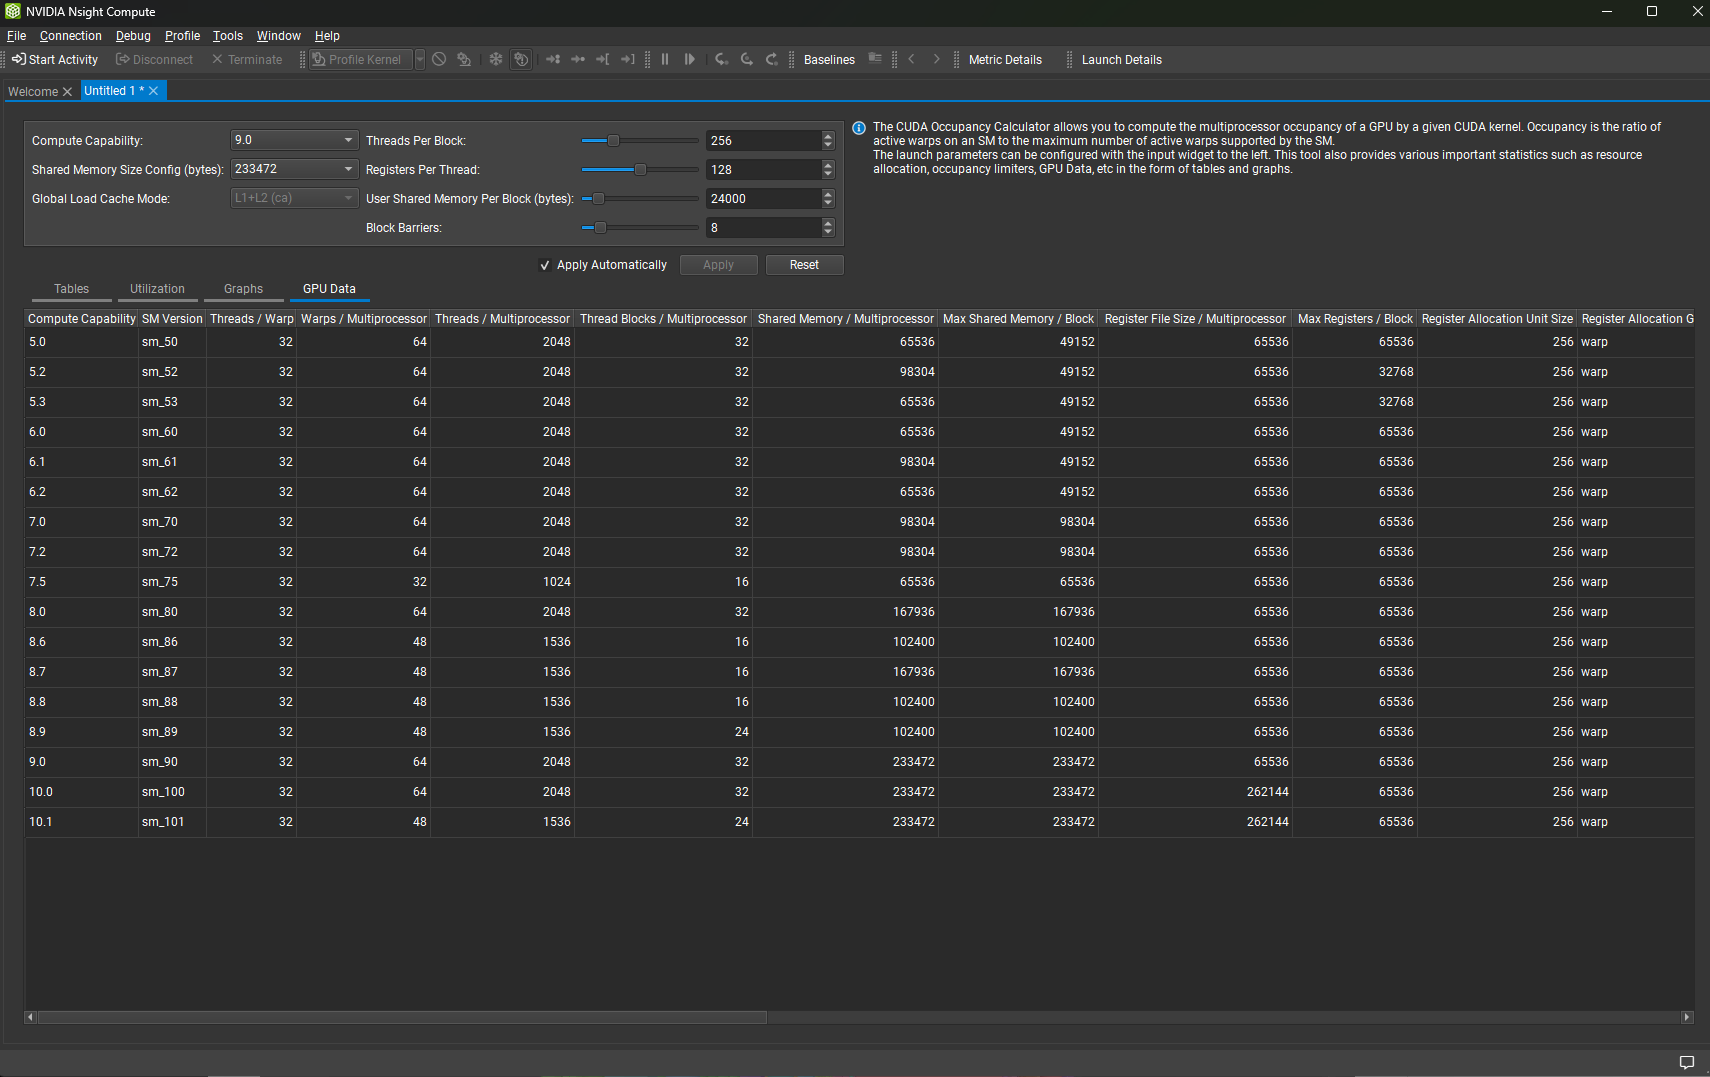
Task: Click the info icon next to the occupancy description
Action: point(859,128)
